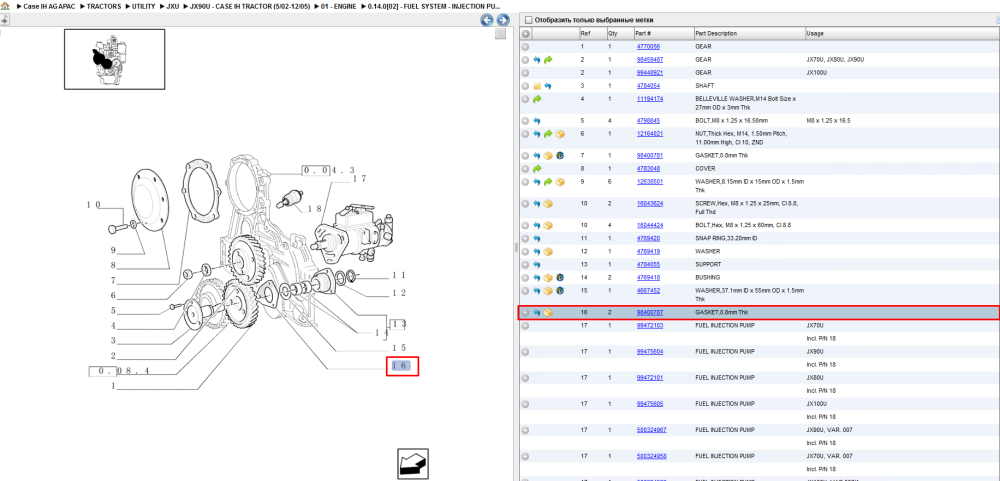The image size is (1000, 481).
Task: Click the green arrow icon on row 98459487
Action: tap(548, 59)
